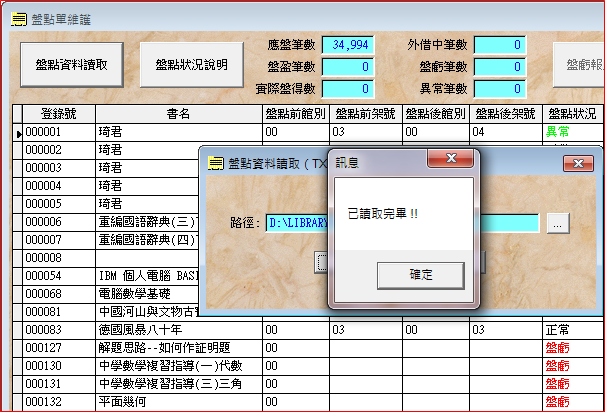The image size is (605, 412).
Task: Click book title 中學數學複習指導(一)代數
Action: [x=171, y=366]
